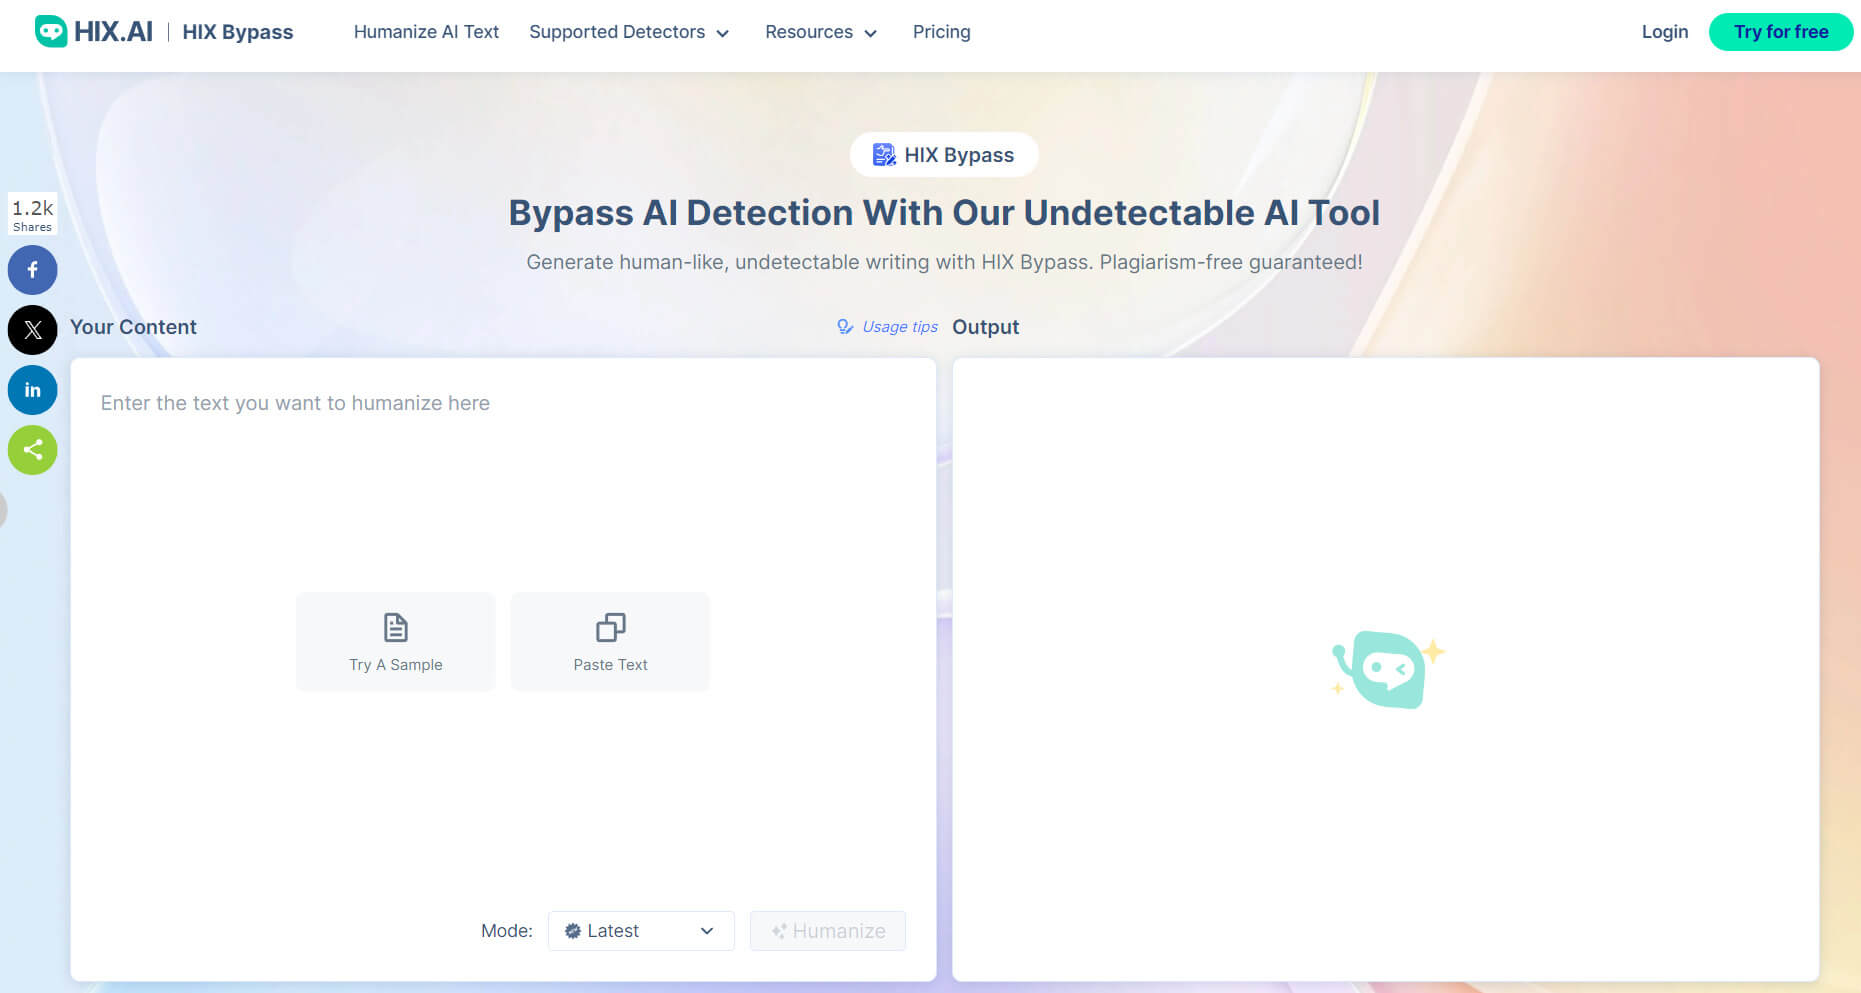Click the Humanize button
Viewport: 1861px width, 993px height.
[828, 931]
